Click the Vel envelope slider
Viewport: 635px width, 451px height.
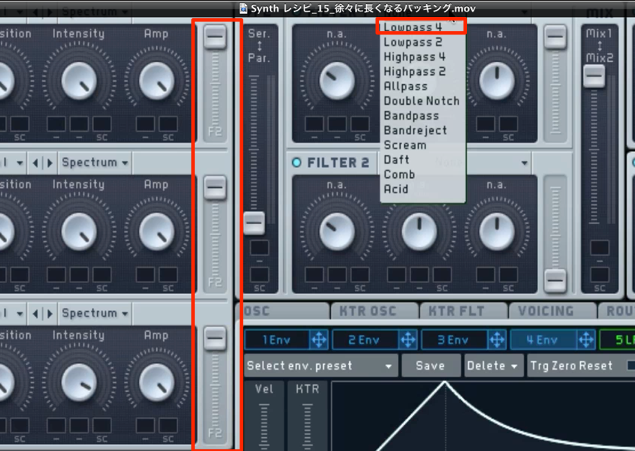point(264,425)
